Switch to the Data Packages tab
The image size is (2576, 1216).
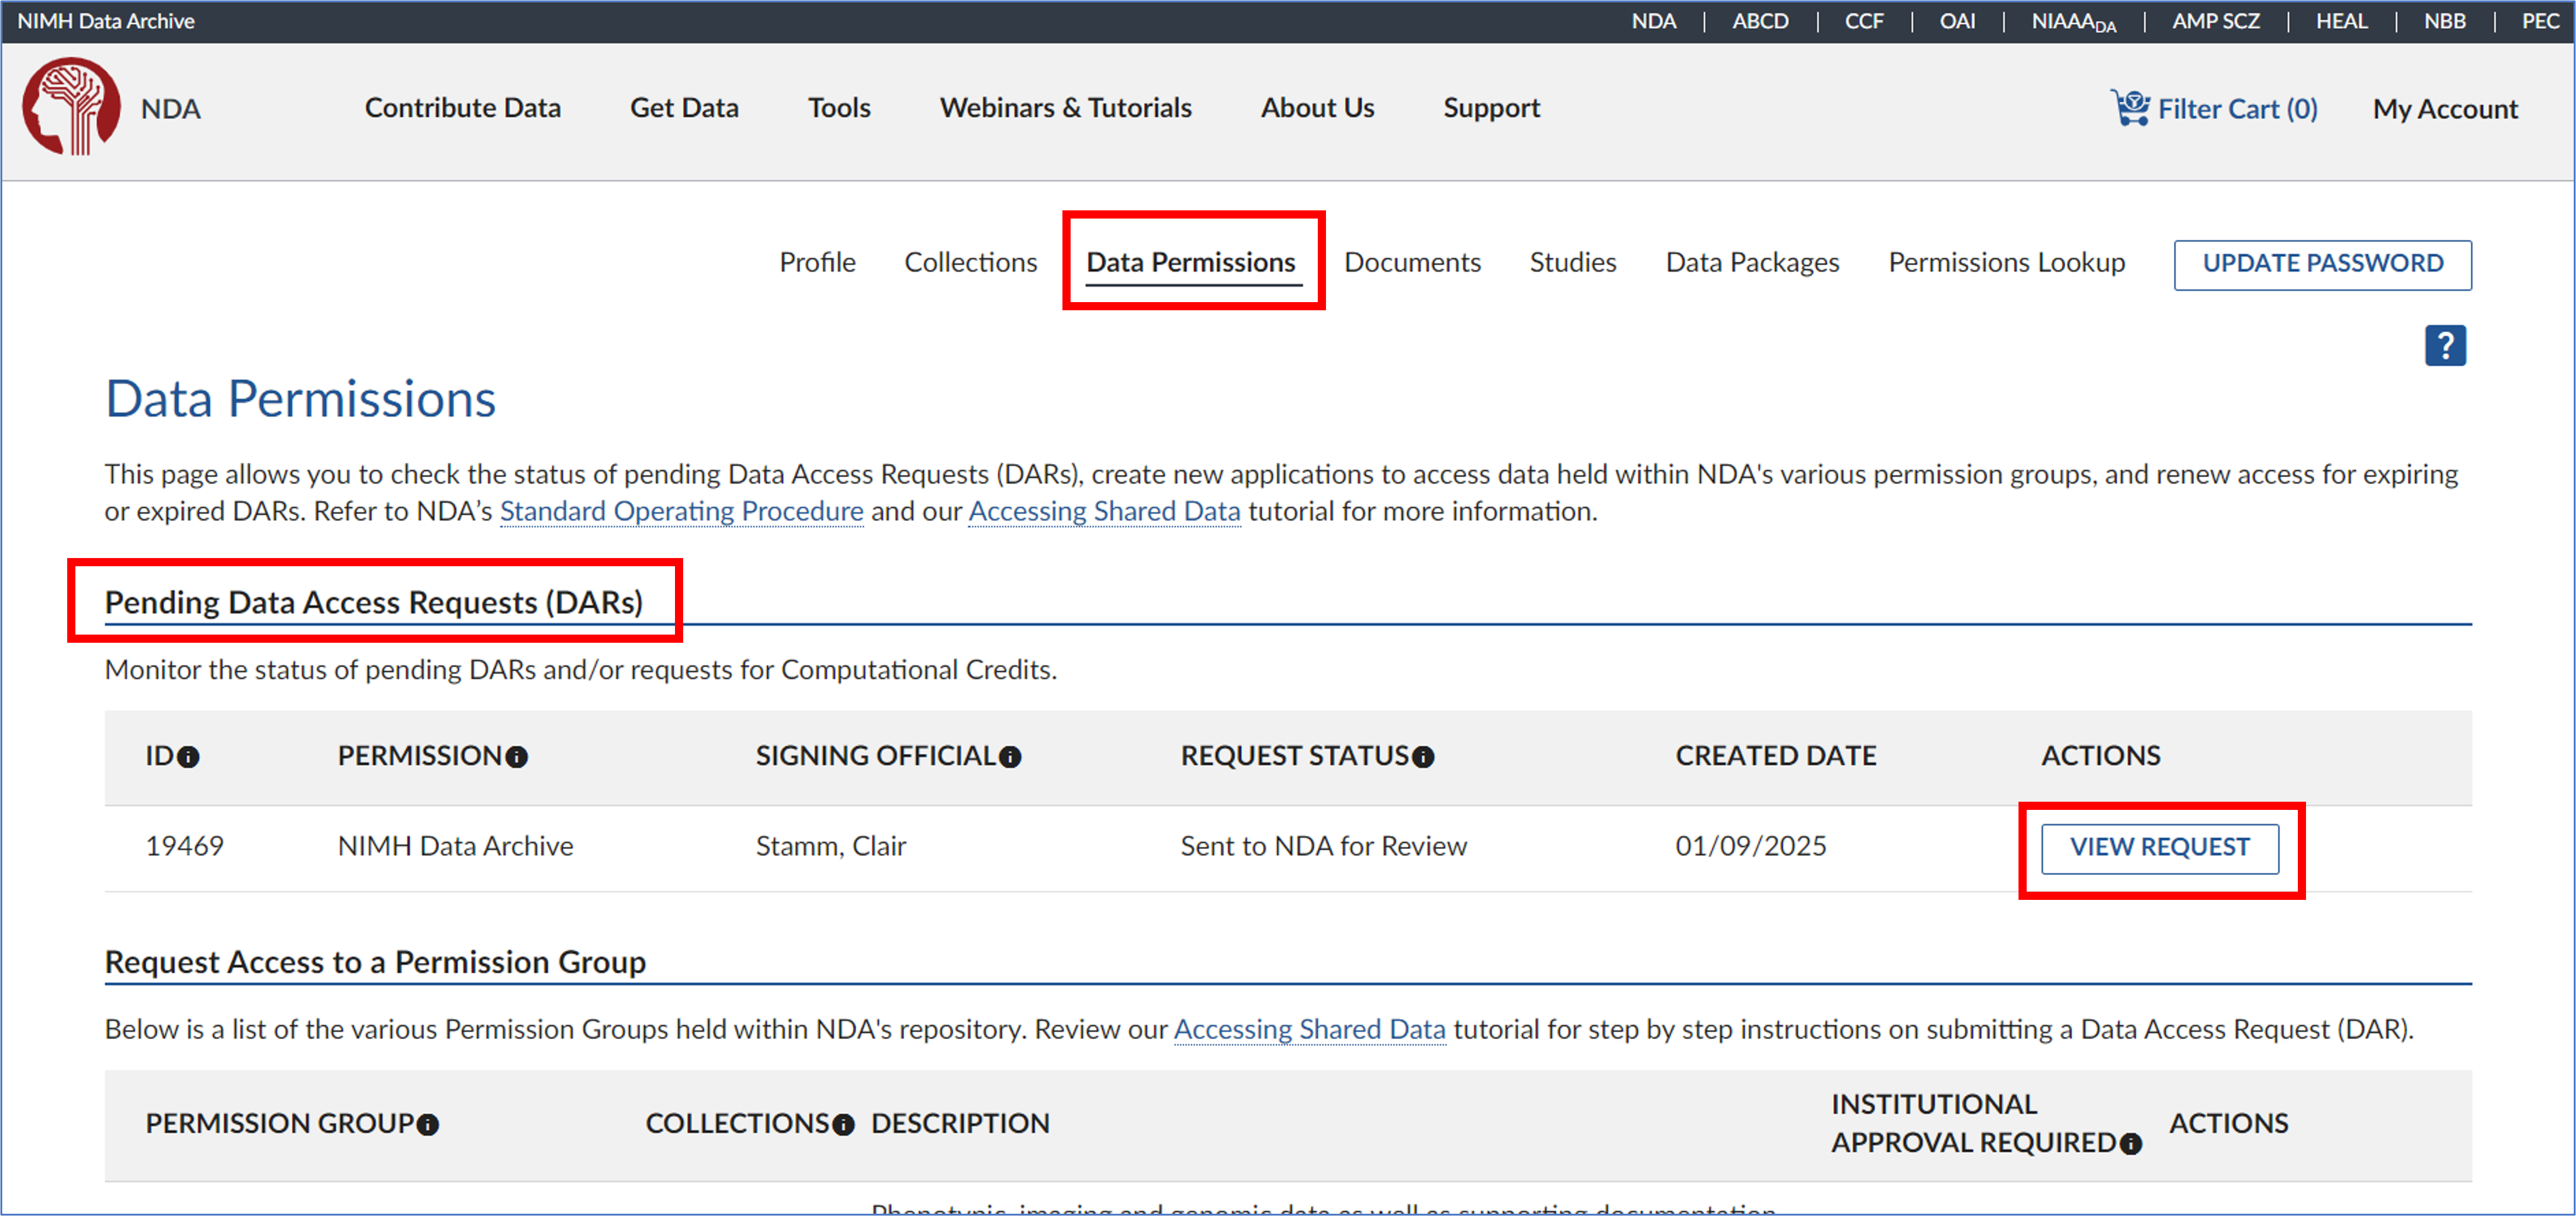point(1752,262)
